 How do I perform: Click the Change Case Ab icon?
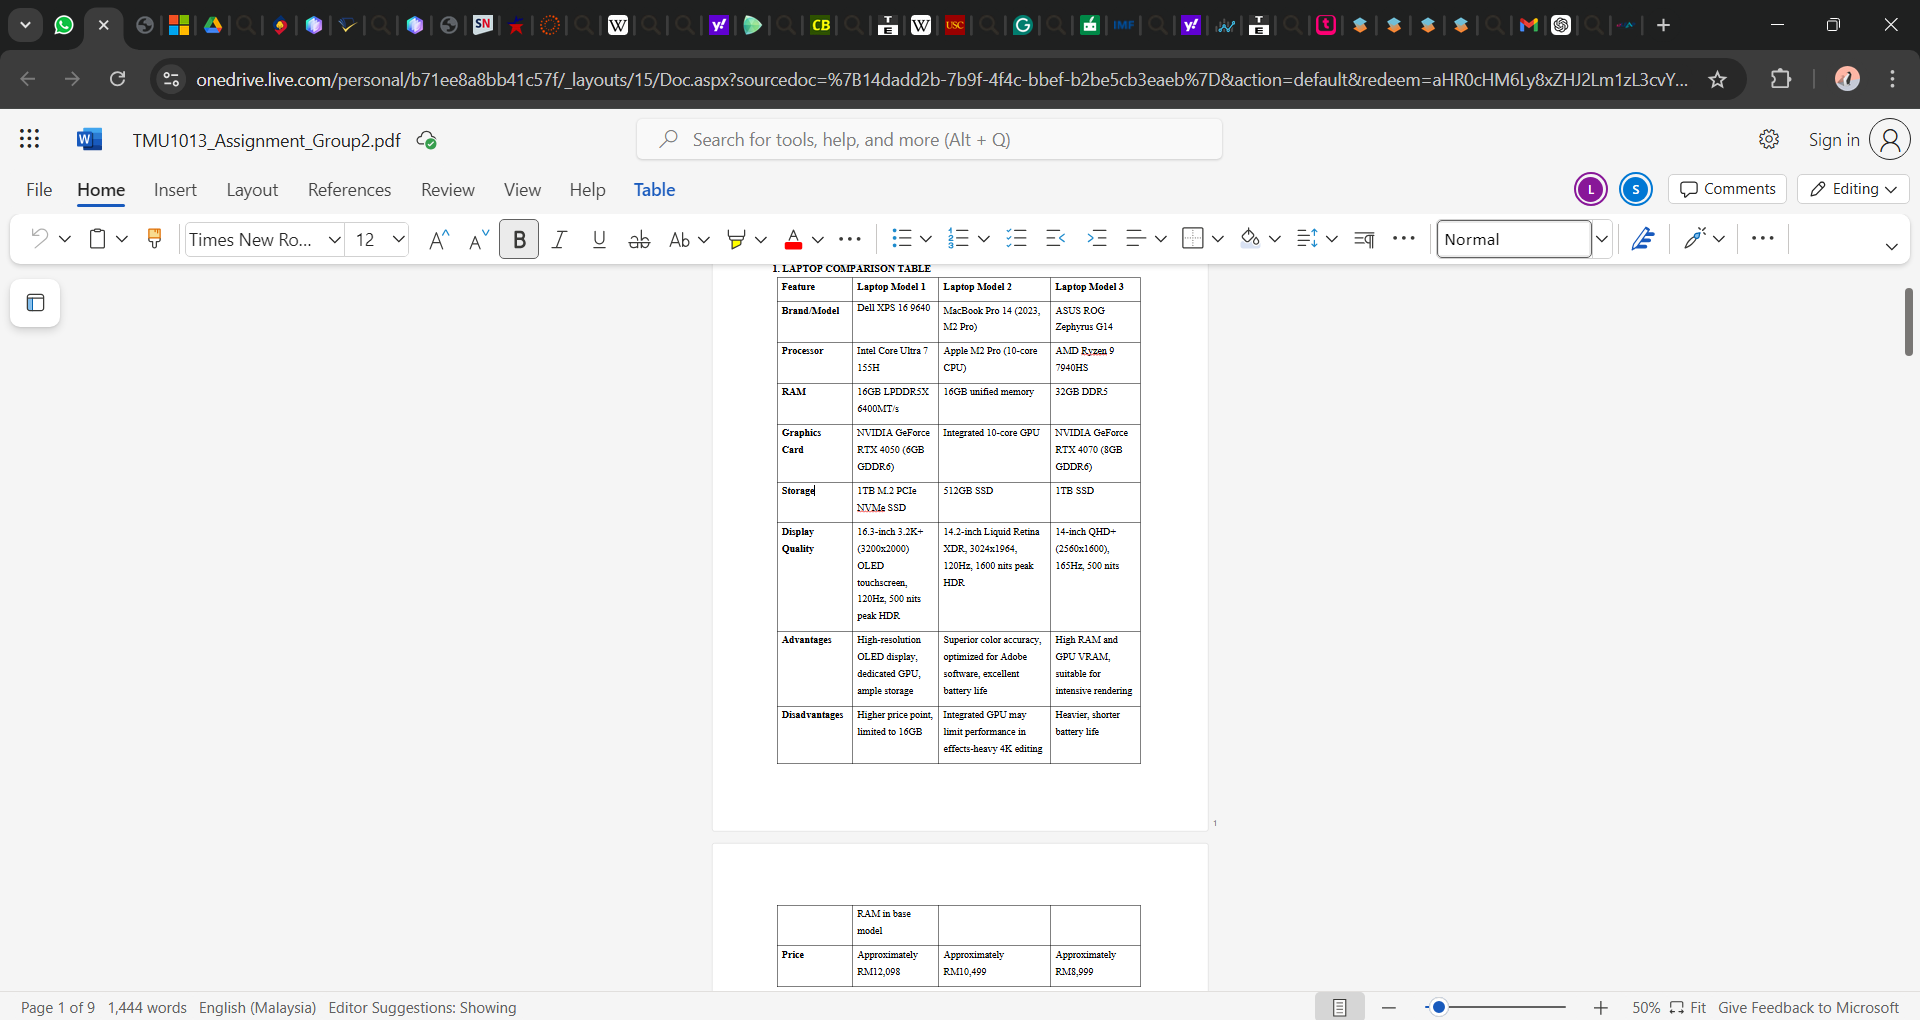click(x=680, y=239)
